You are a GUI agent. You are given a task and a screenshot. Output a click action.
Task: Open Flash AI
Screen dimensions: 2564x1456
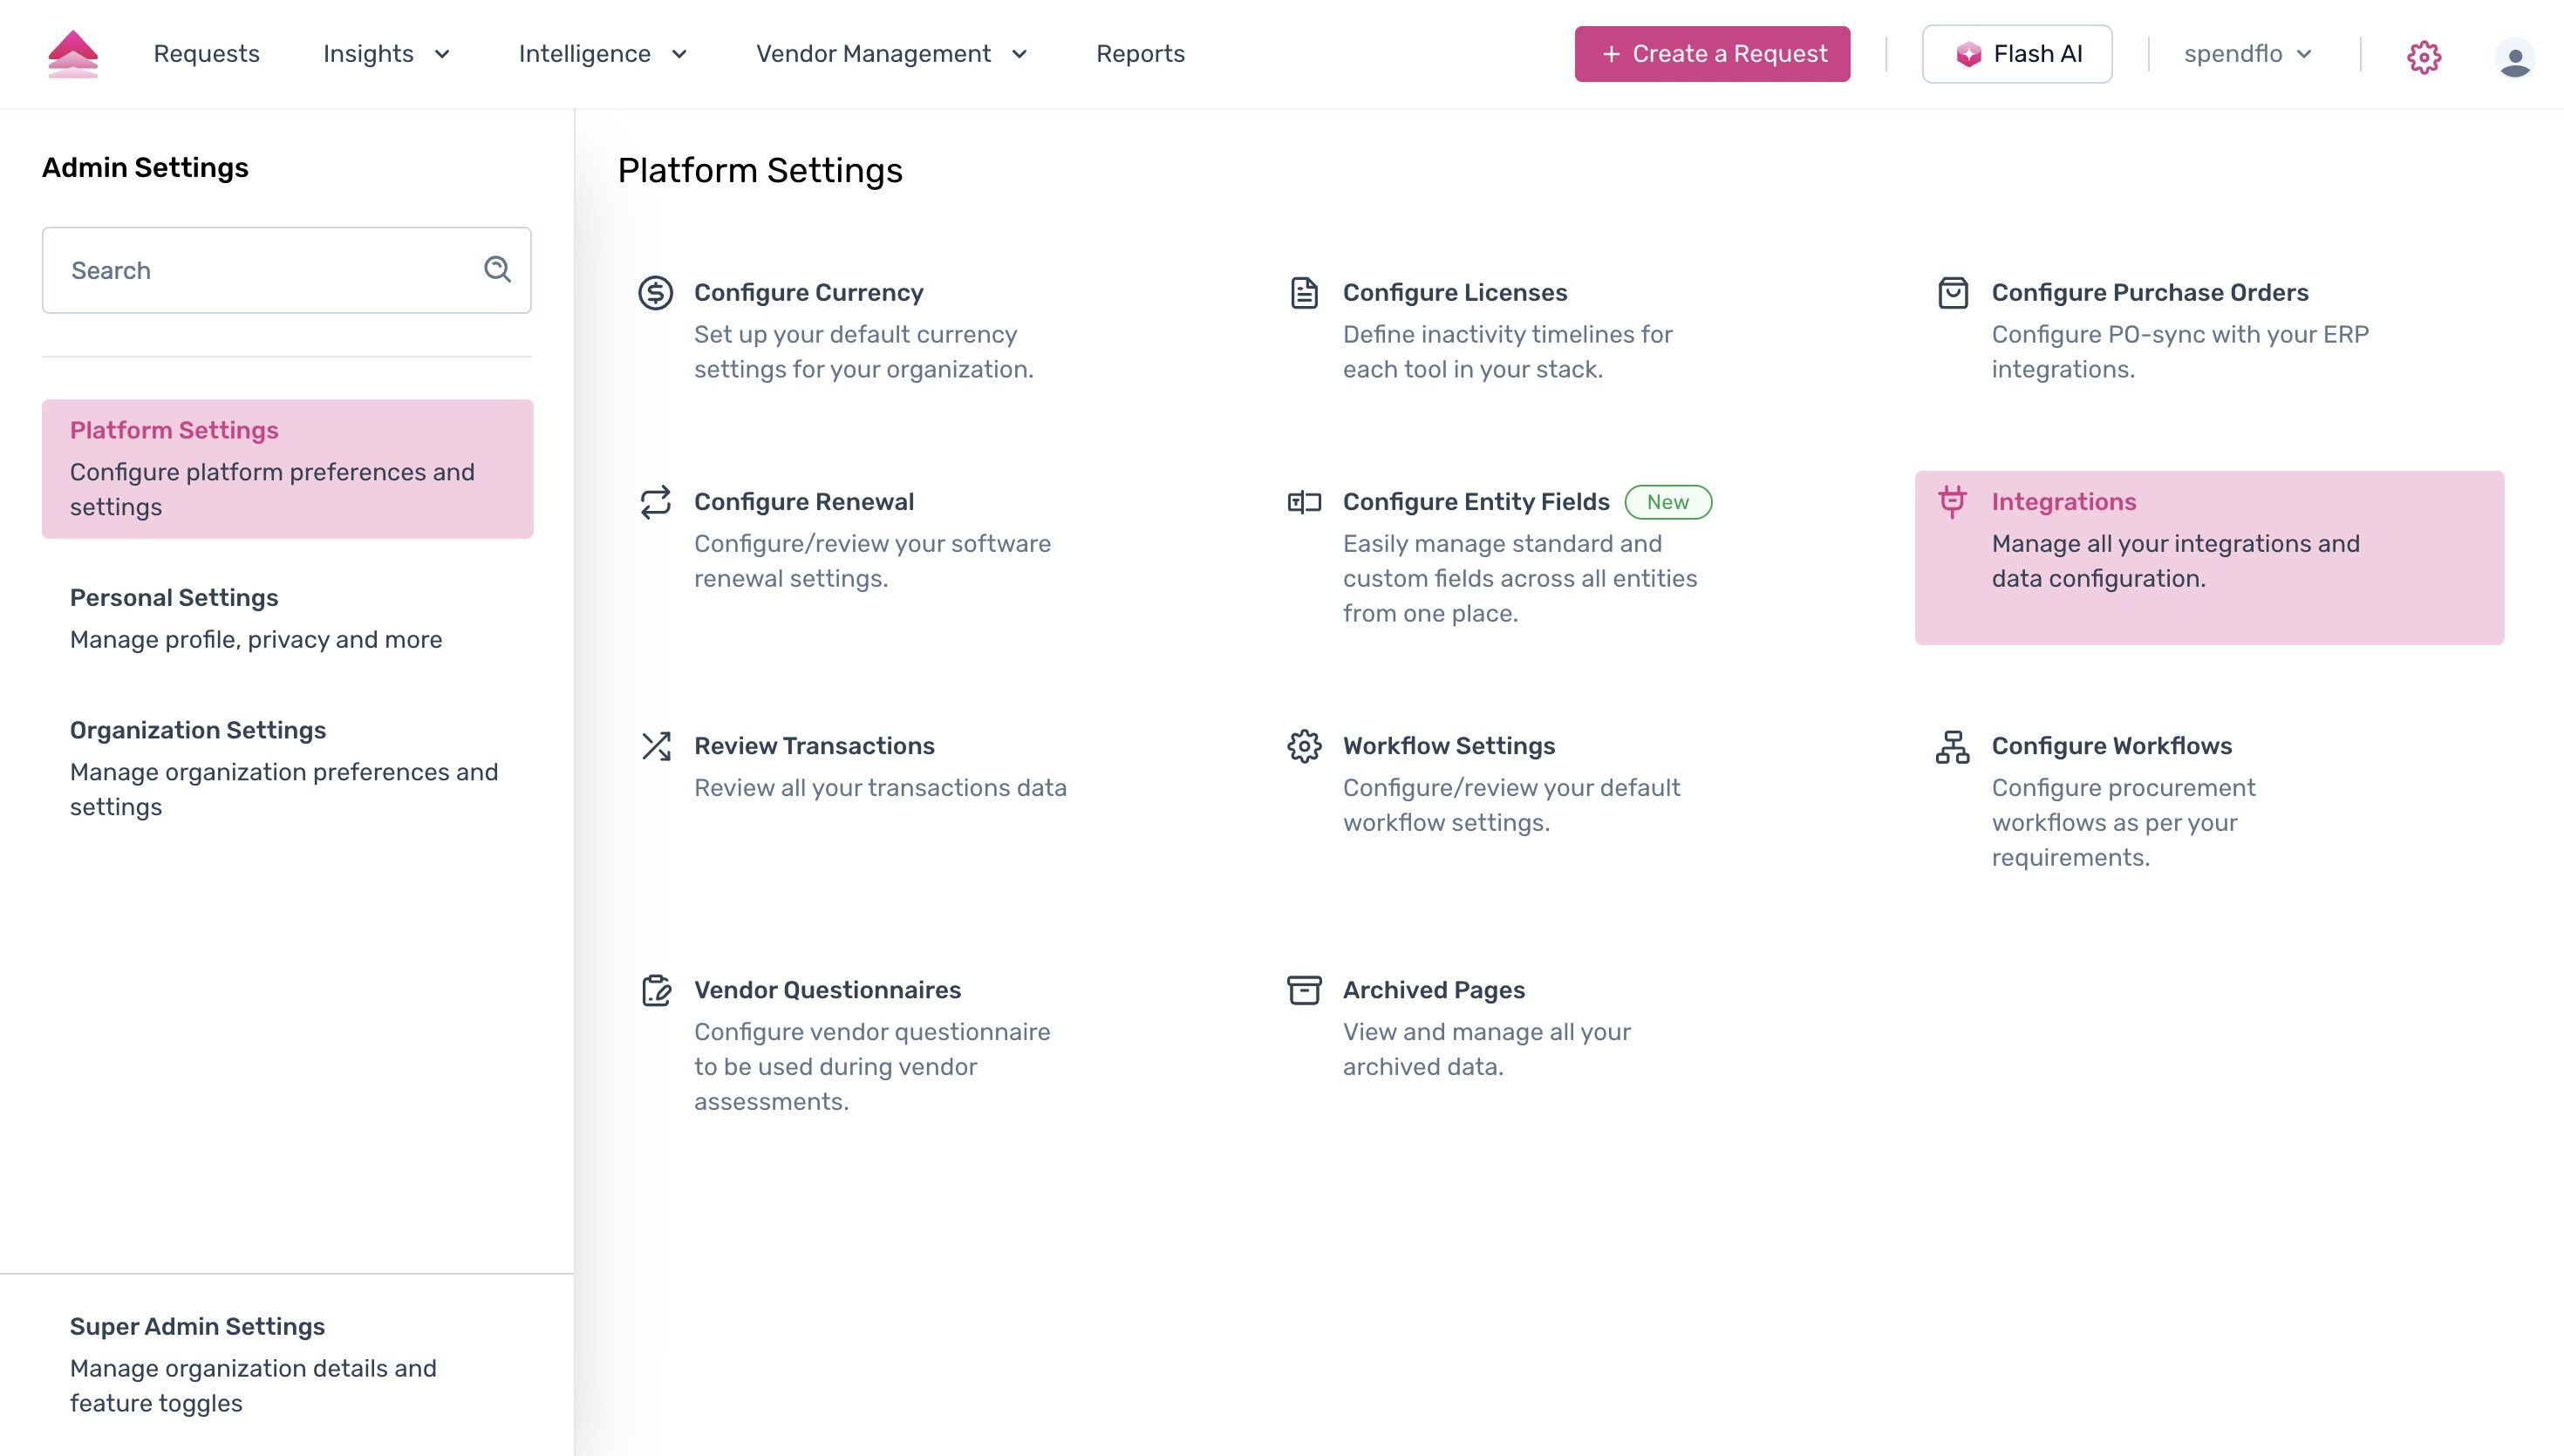pyautogui.click(x=2016, y=53)
